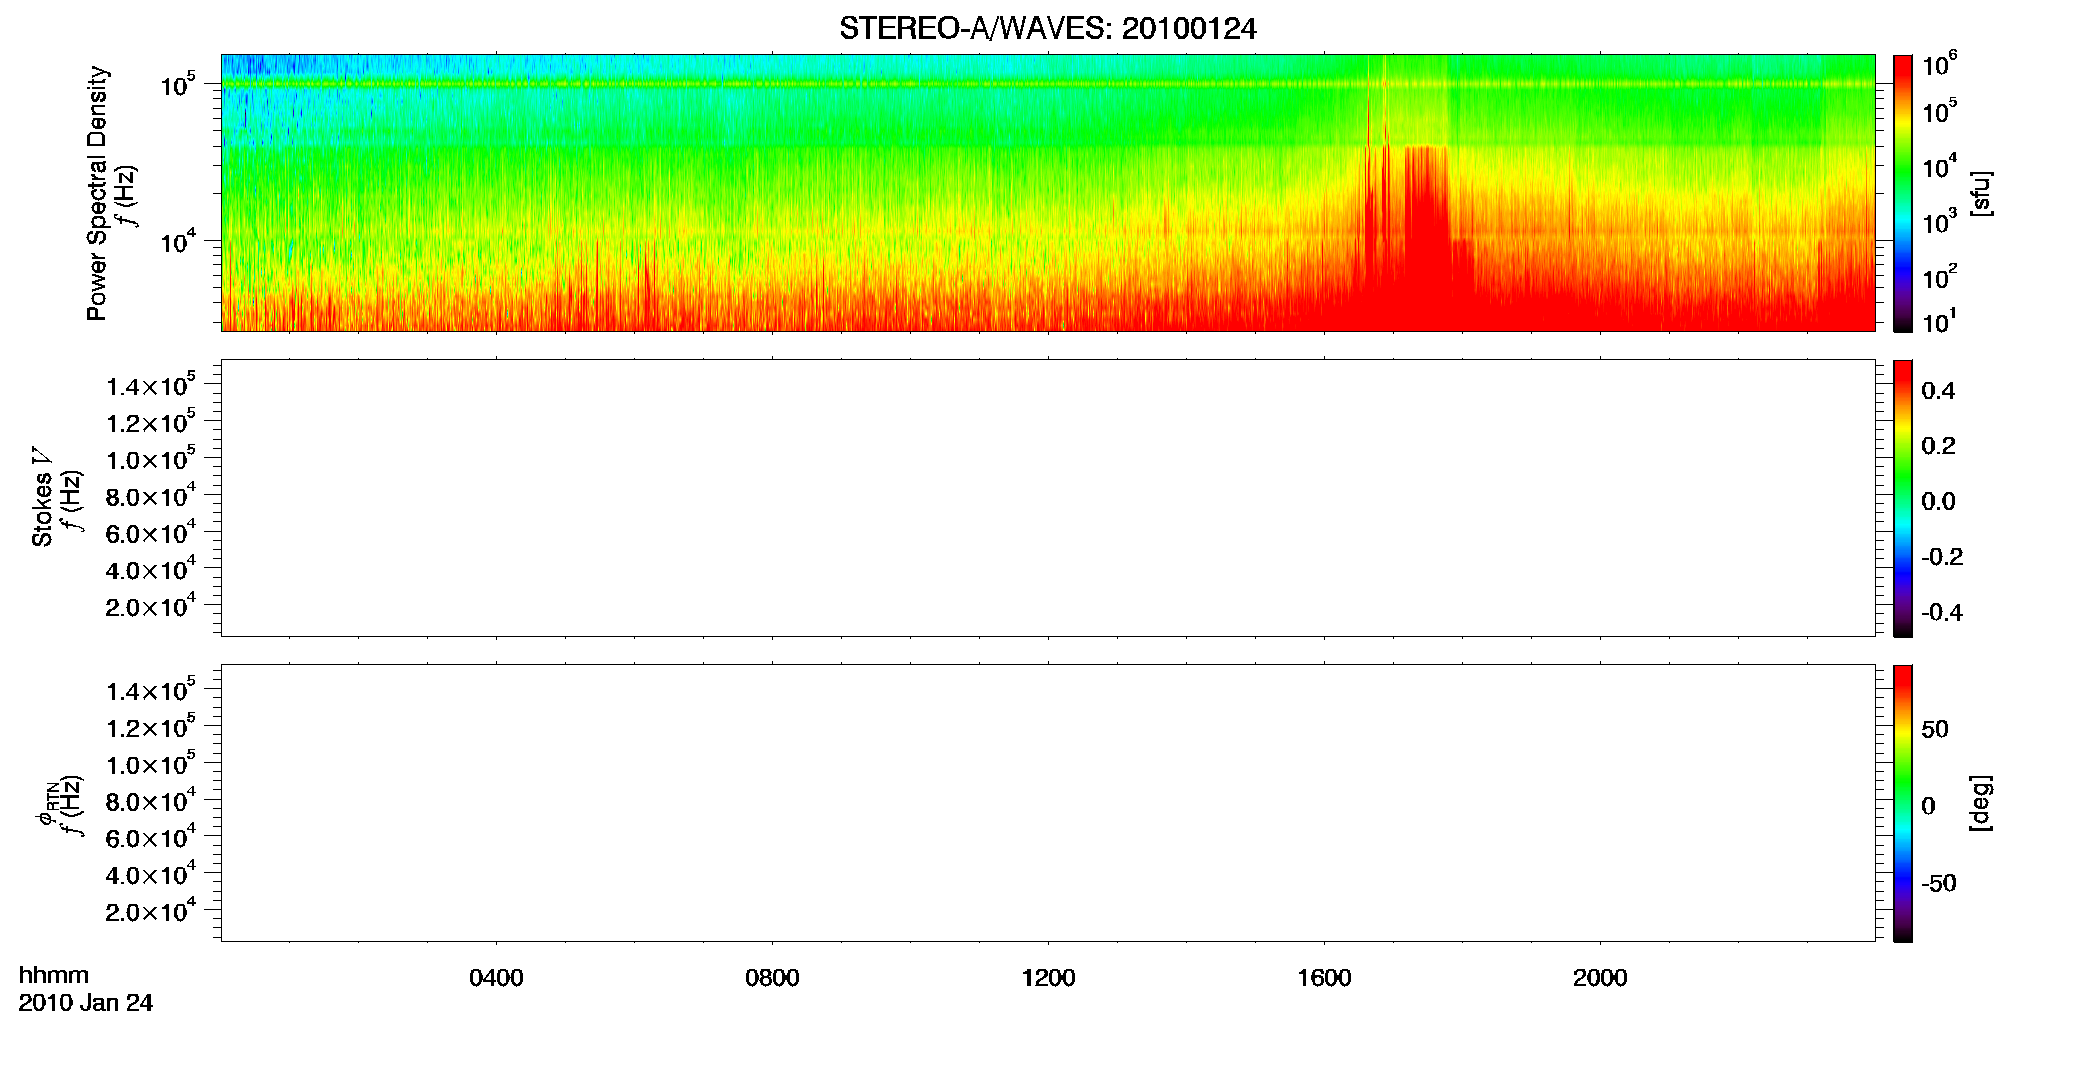Click the 1.0×10^5 tick in Stokes V panel
2096x1080 pixels.
(151, 459)
